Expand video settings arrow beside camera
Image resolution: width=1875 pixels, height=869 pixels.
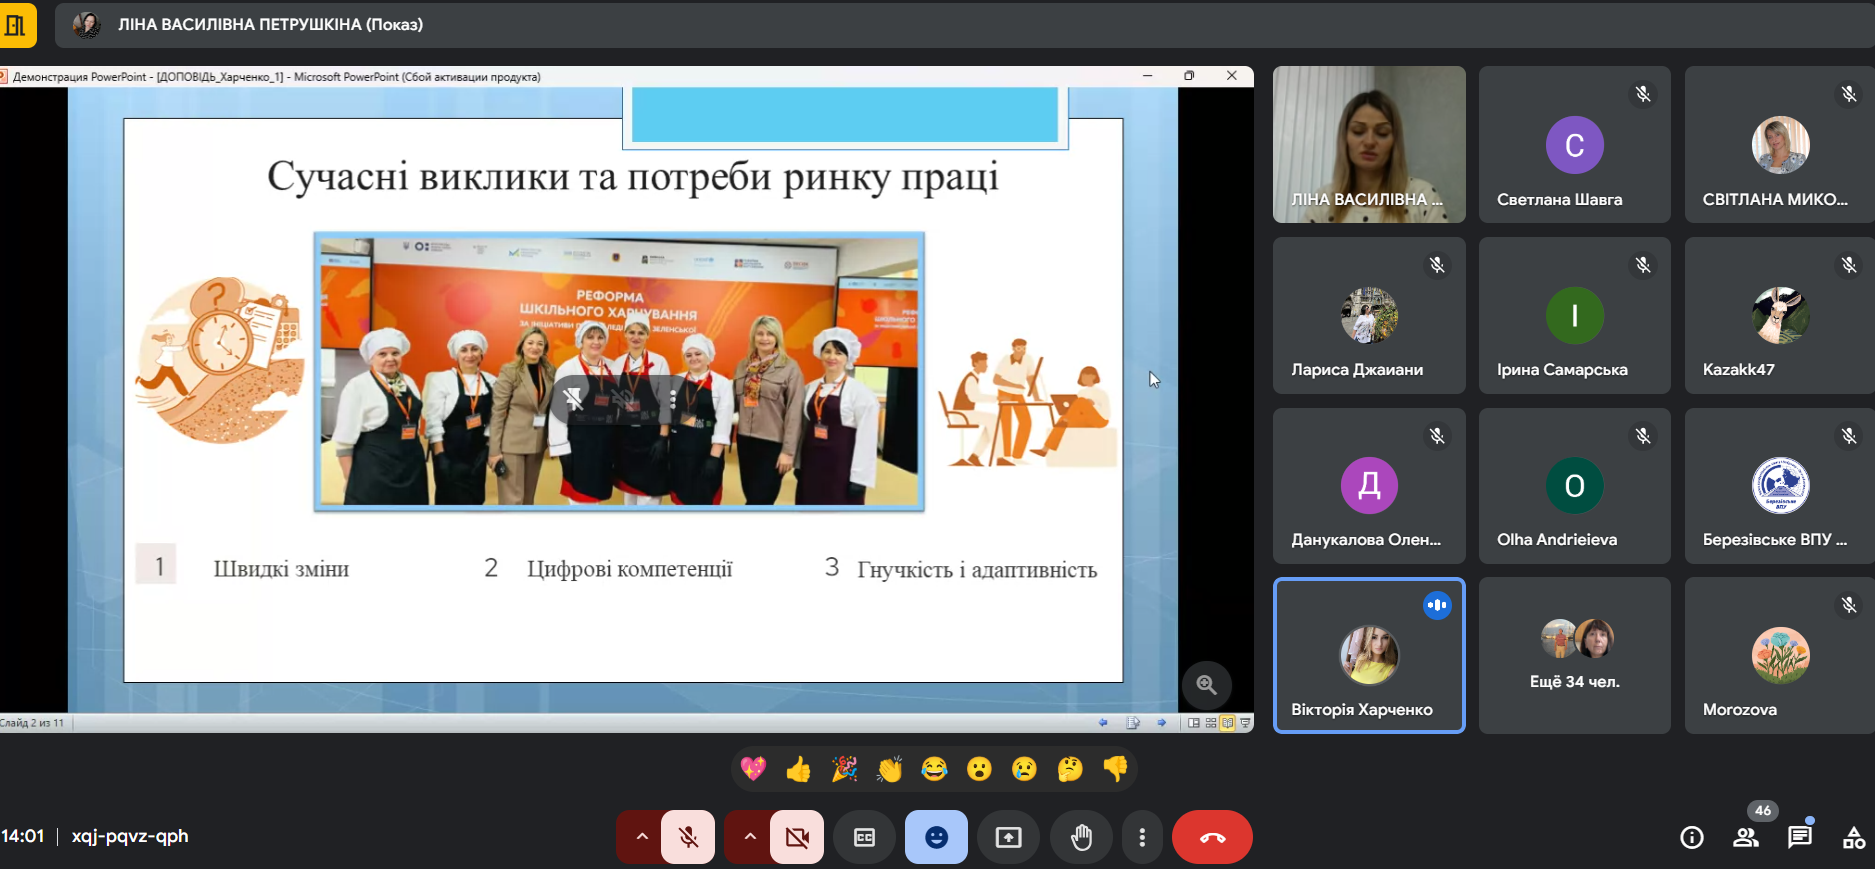click(750, 837)
